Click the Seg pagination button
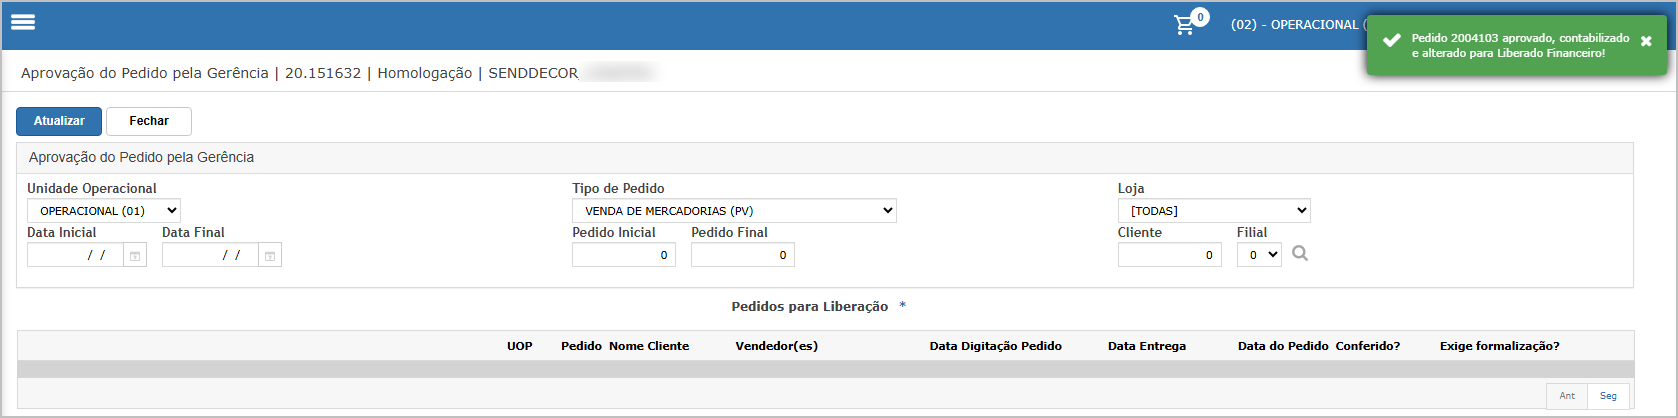 [x=1608, y=396]
